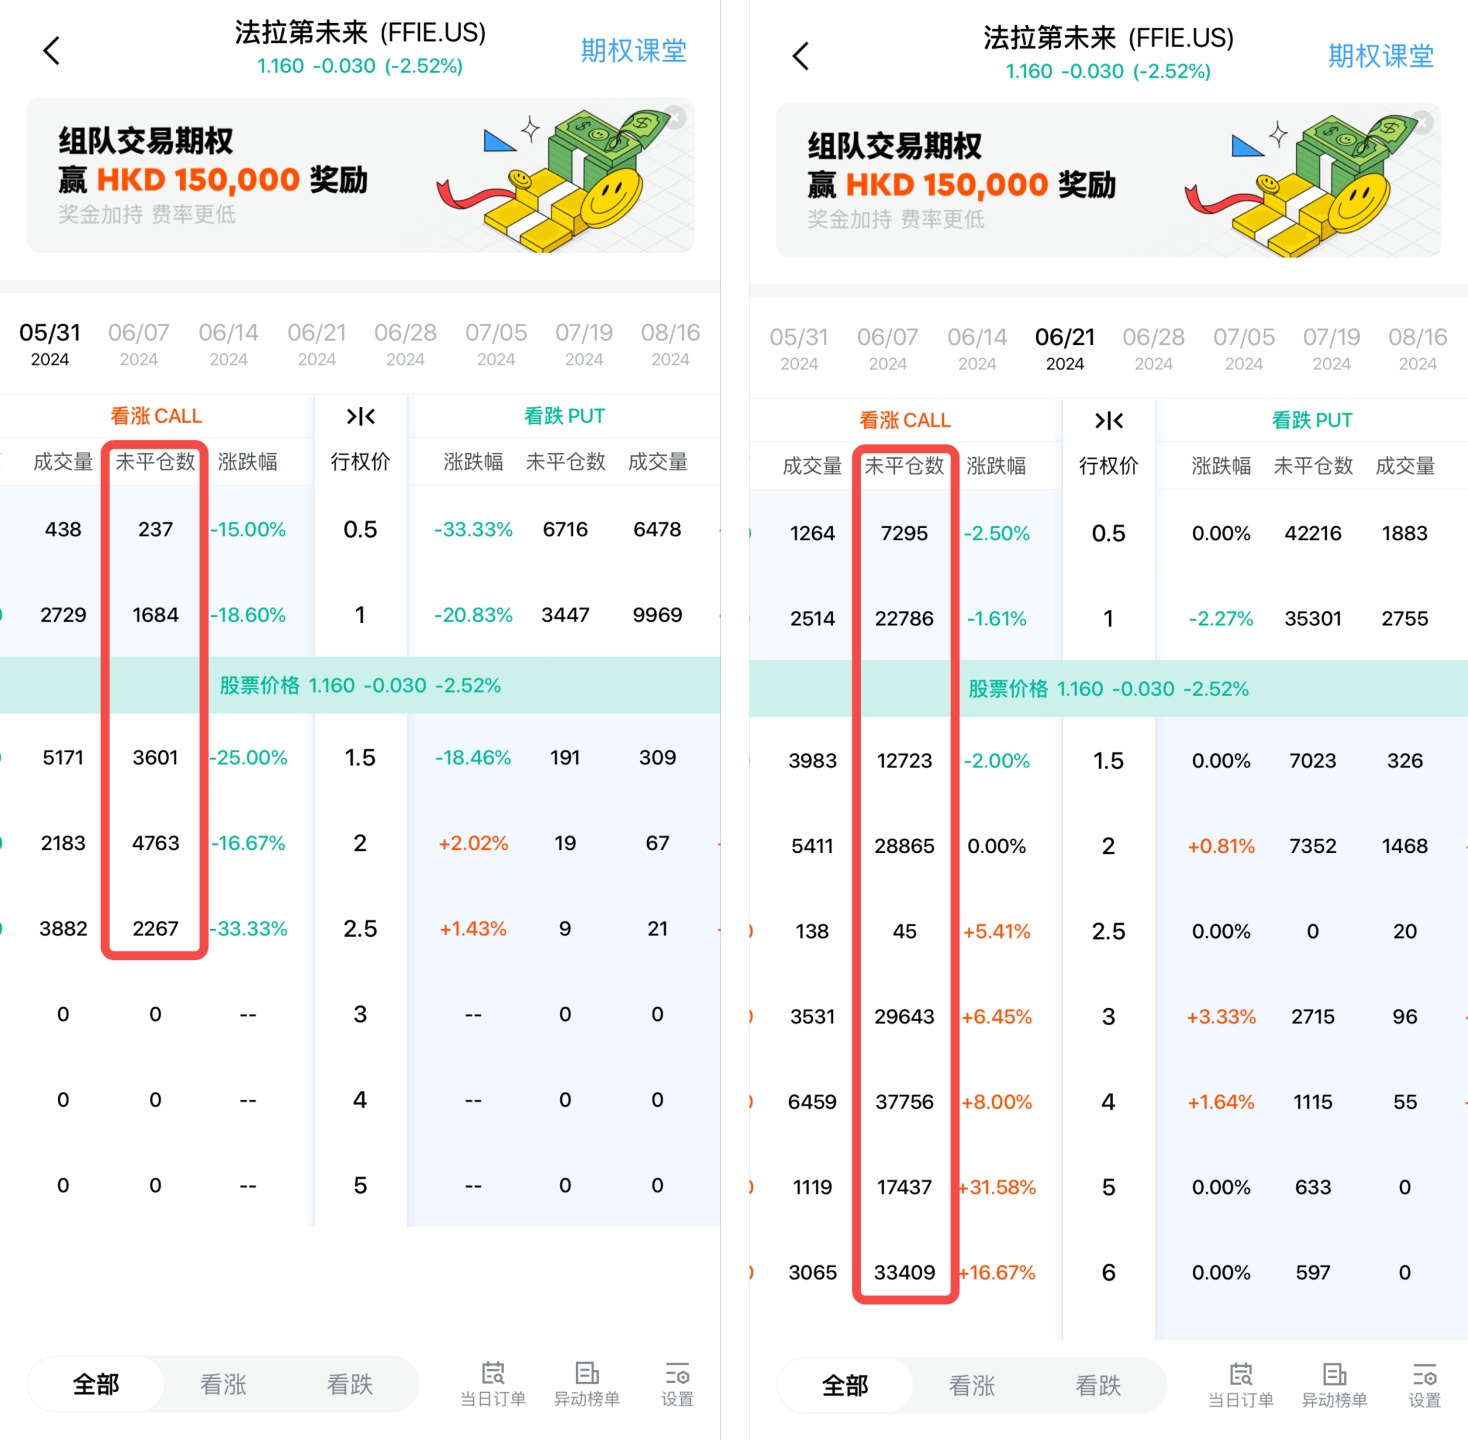Open the 组队交易期权 banner in the right screen
This screenshot has height=1440, width=1468.
1109,180
